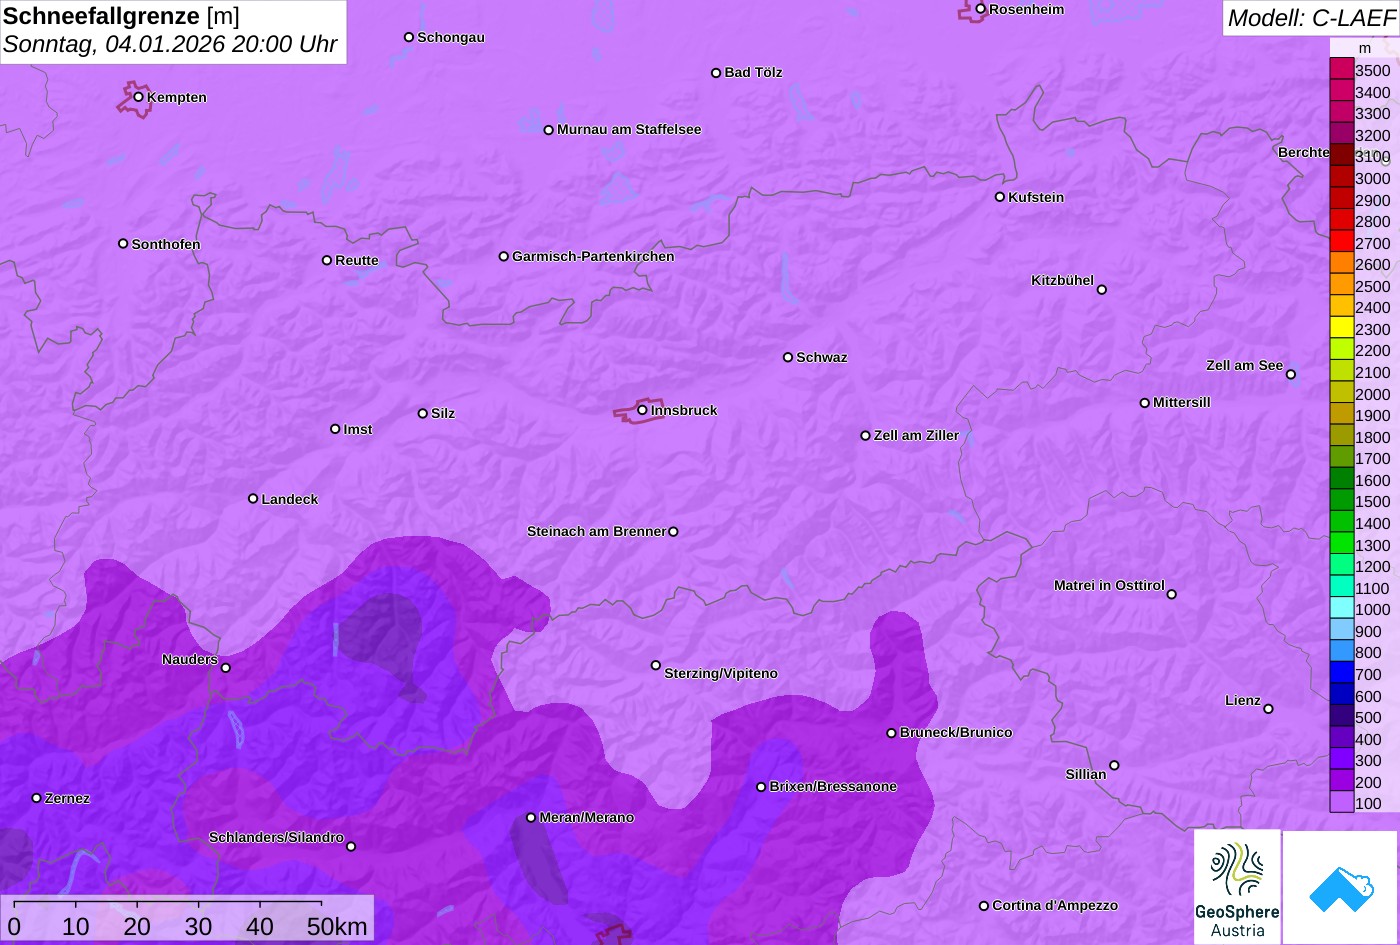Click the GeoSphere Austria logo
1400x945 pixels.
[x=1237, y=887]
